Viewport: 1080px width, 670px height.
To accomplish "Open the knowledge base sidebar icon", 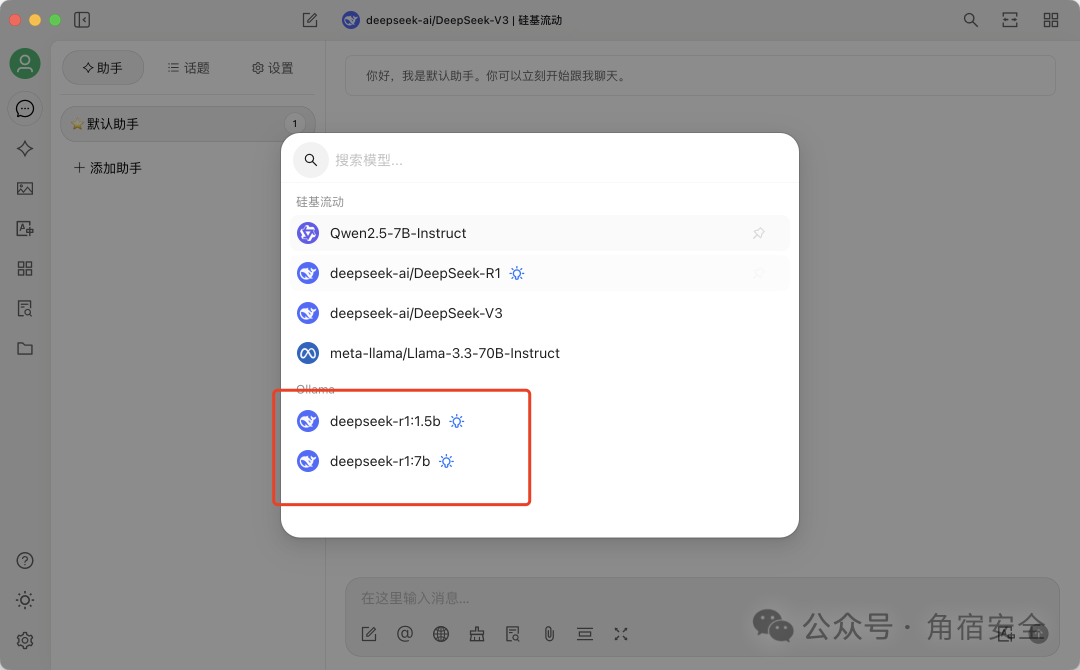I will coord(25,308).
